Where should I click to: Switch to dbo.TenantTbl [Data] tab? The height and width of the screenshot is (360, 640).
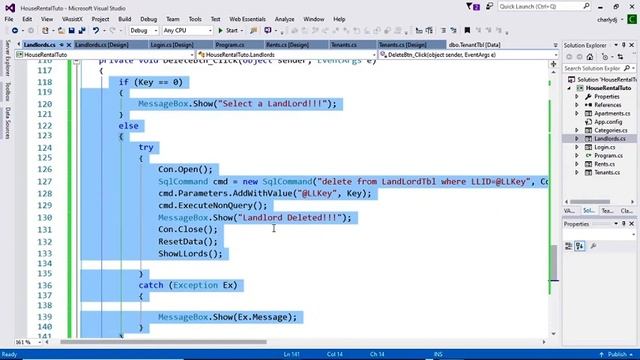click(x=475, y=45)
